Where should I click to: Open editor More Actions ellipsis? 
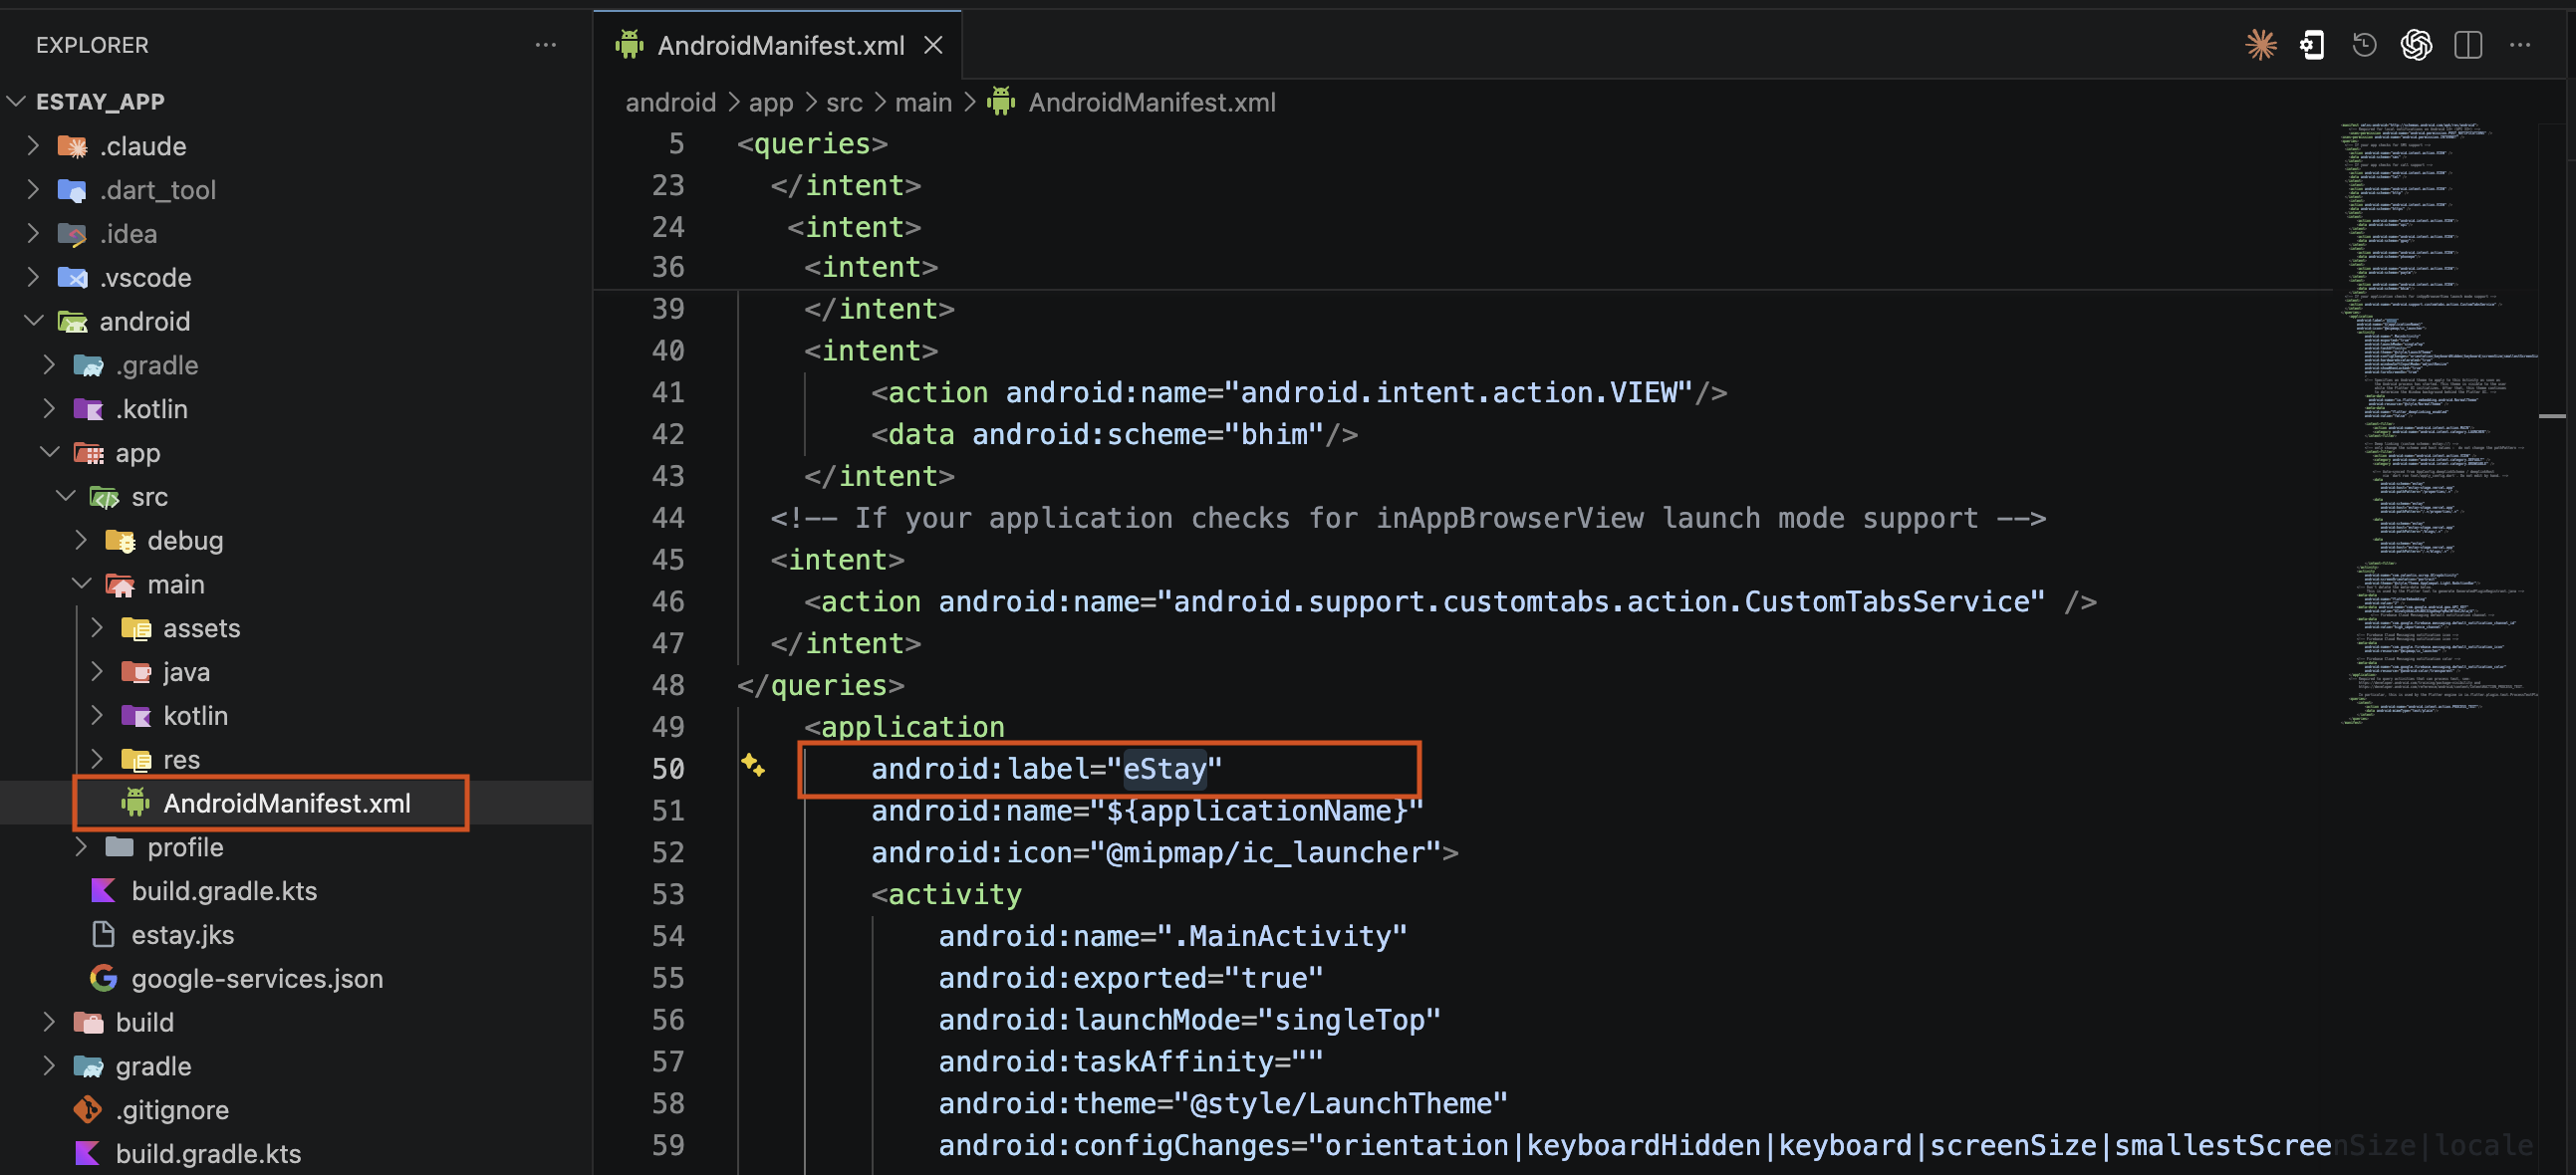[x=2520, y=45]
